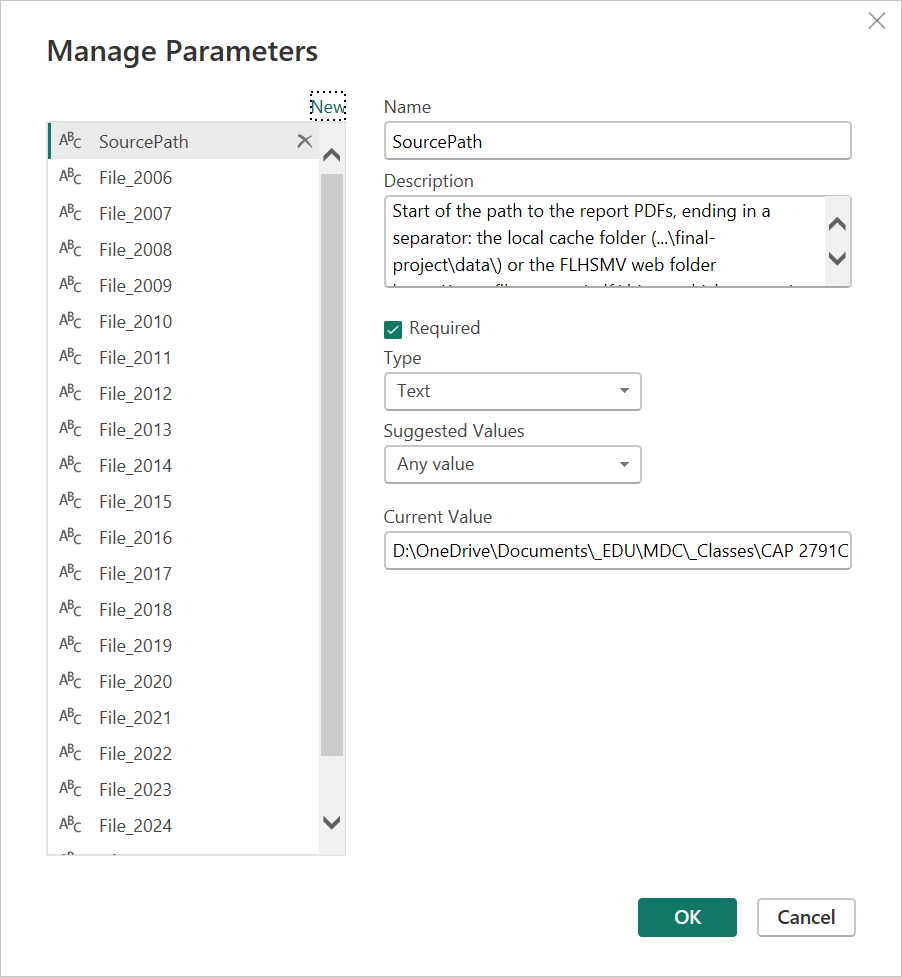Select the File_2006 parameter

coord(183,177)
